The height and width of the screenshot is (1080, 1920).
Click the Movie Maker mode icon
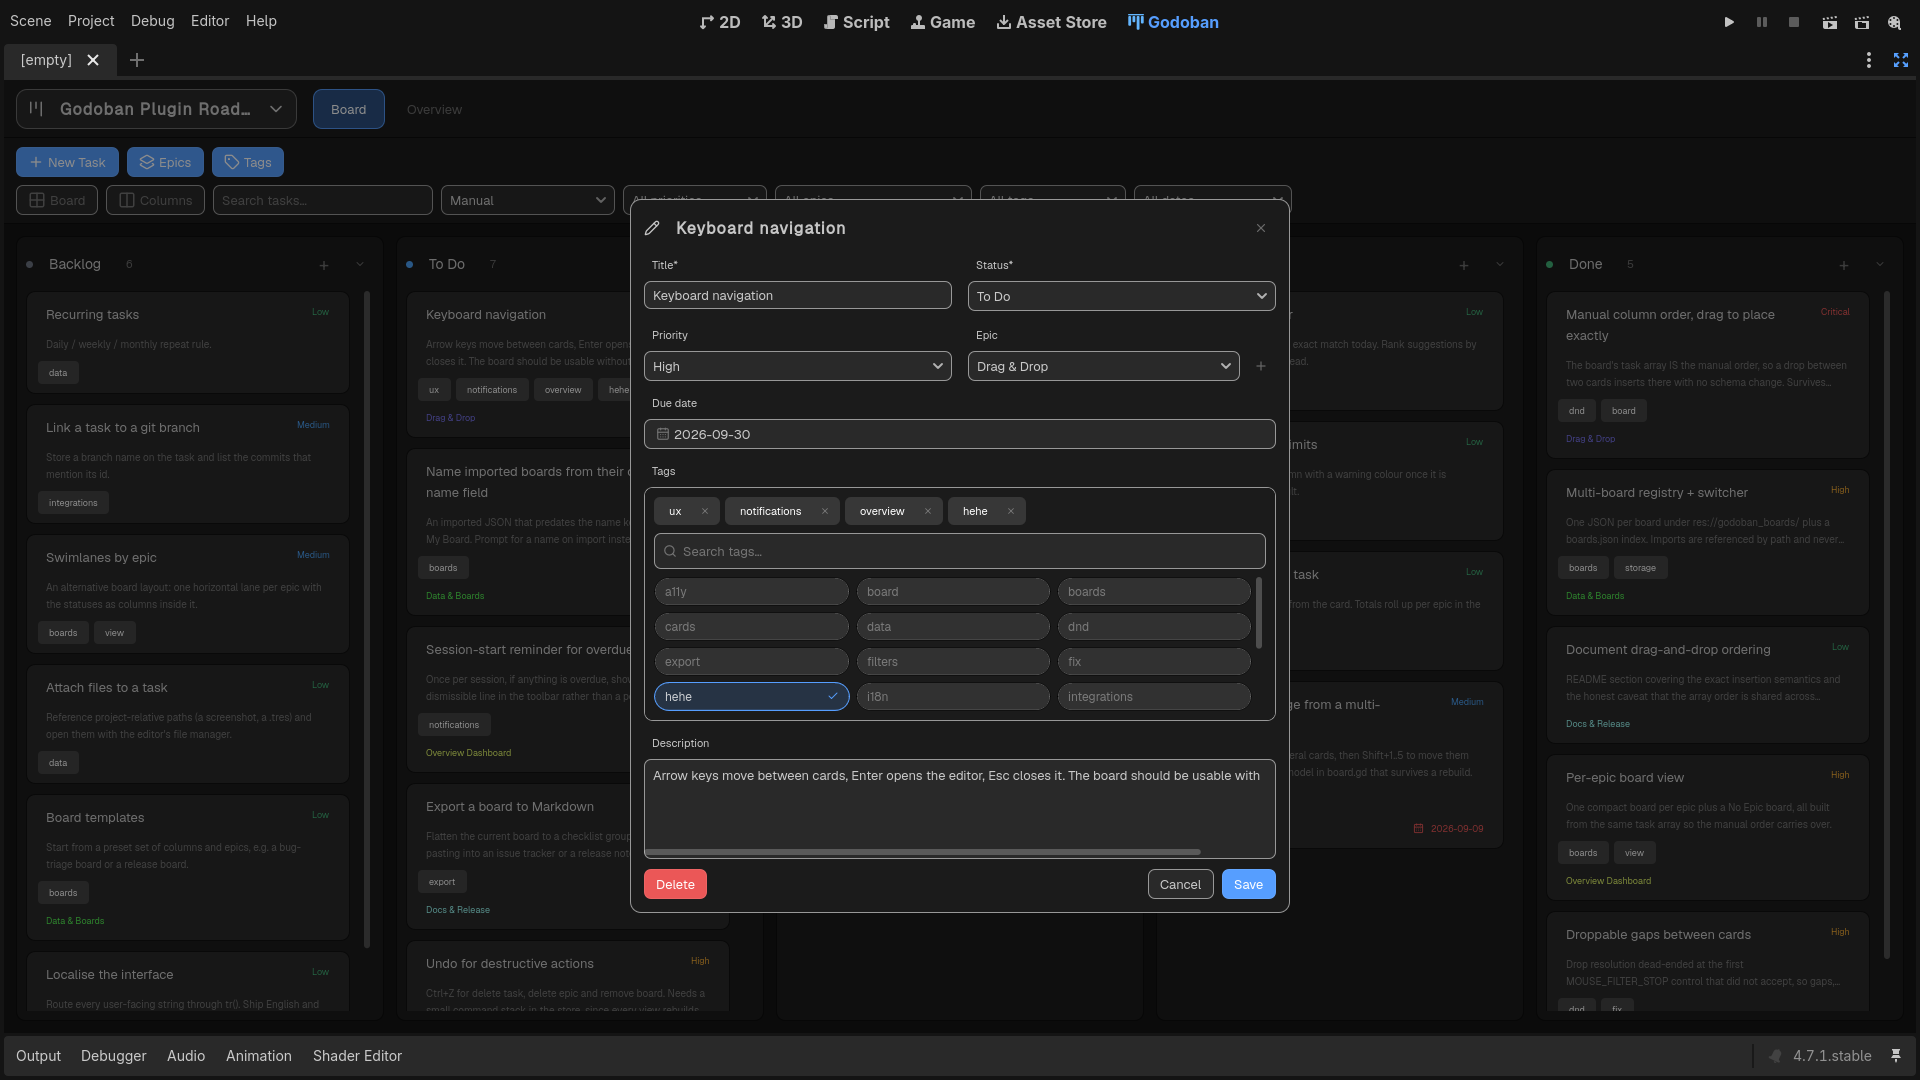1894,22
